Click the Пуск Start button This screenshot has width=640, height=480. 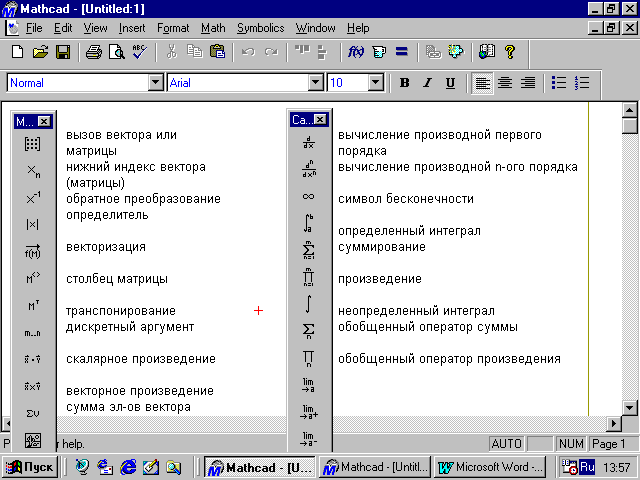tap(30, 467)
